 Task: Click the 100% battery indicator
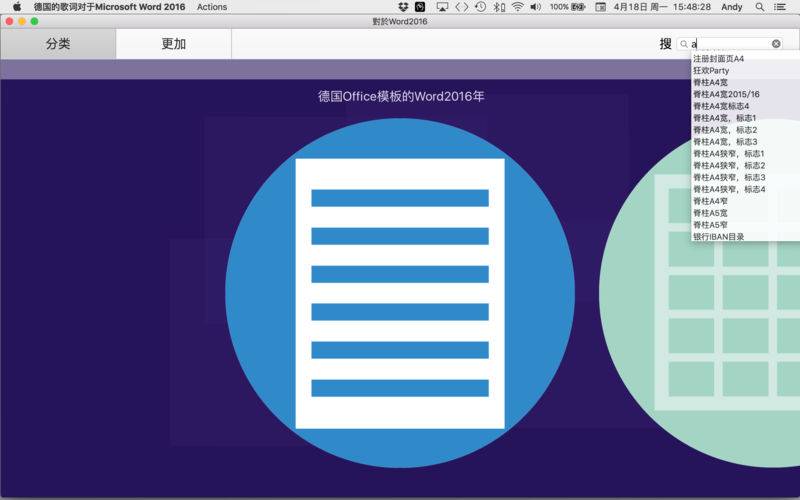click(x=567, y=7)
